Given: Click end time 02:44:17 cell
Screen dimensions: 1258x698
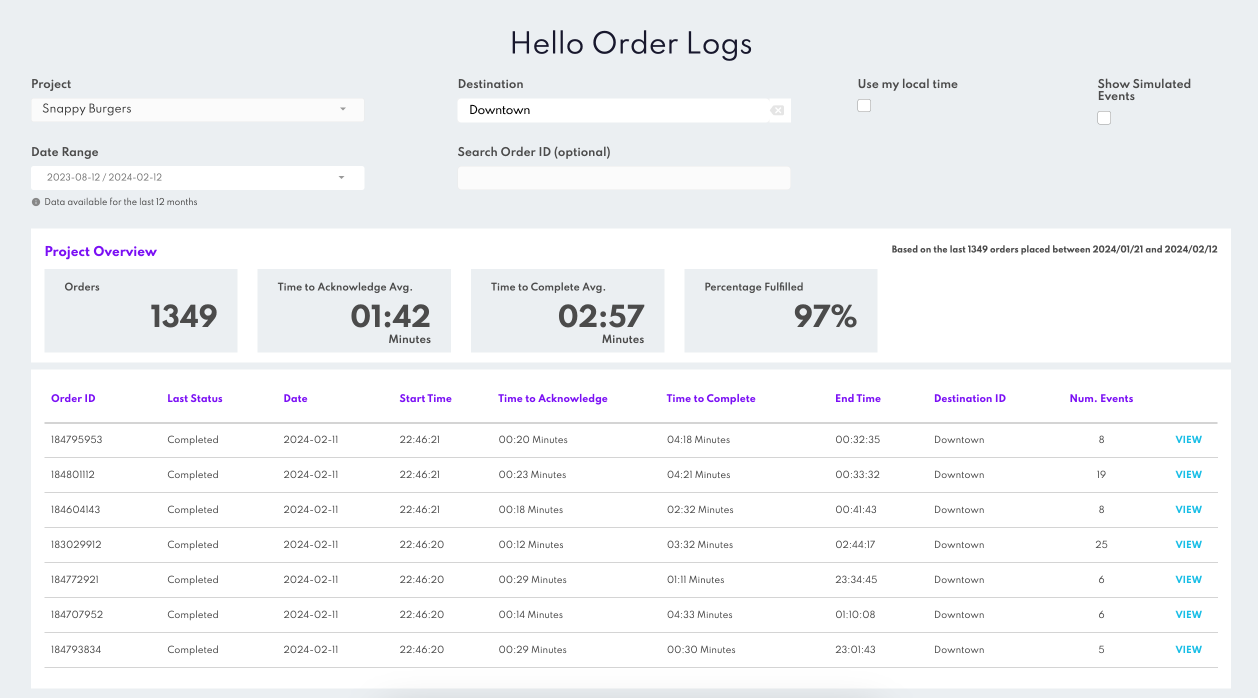Looking at the screenshot, I should pyautogui.click(x=857, y=545).
